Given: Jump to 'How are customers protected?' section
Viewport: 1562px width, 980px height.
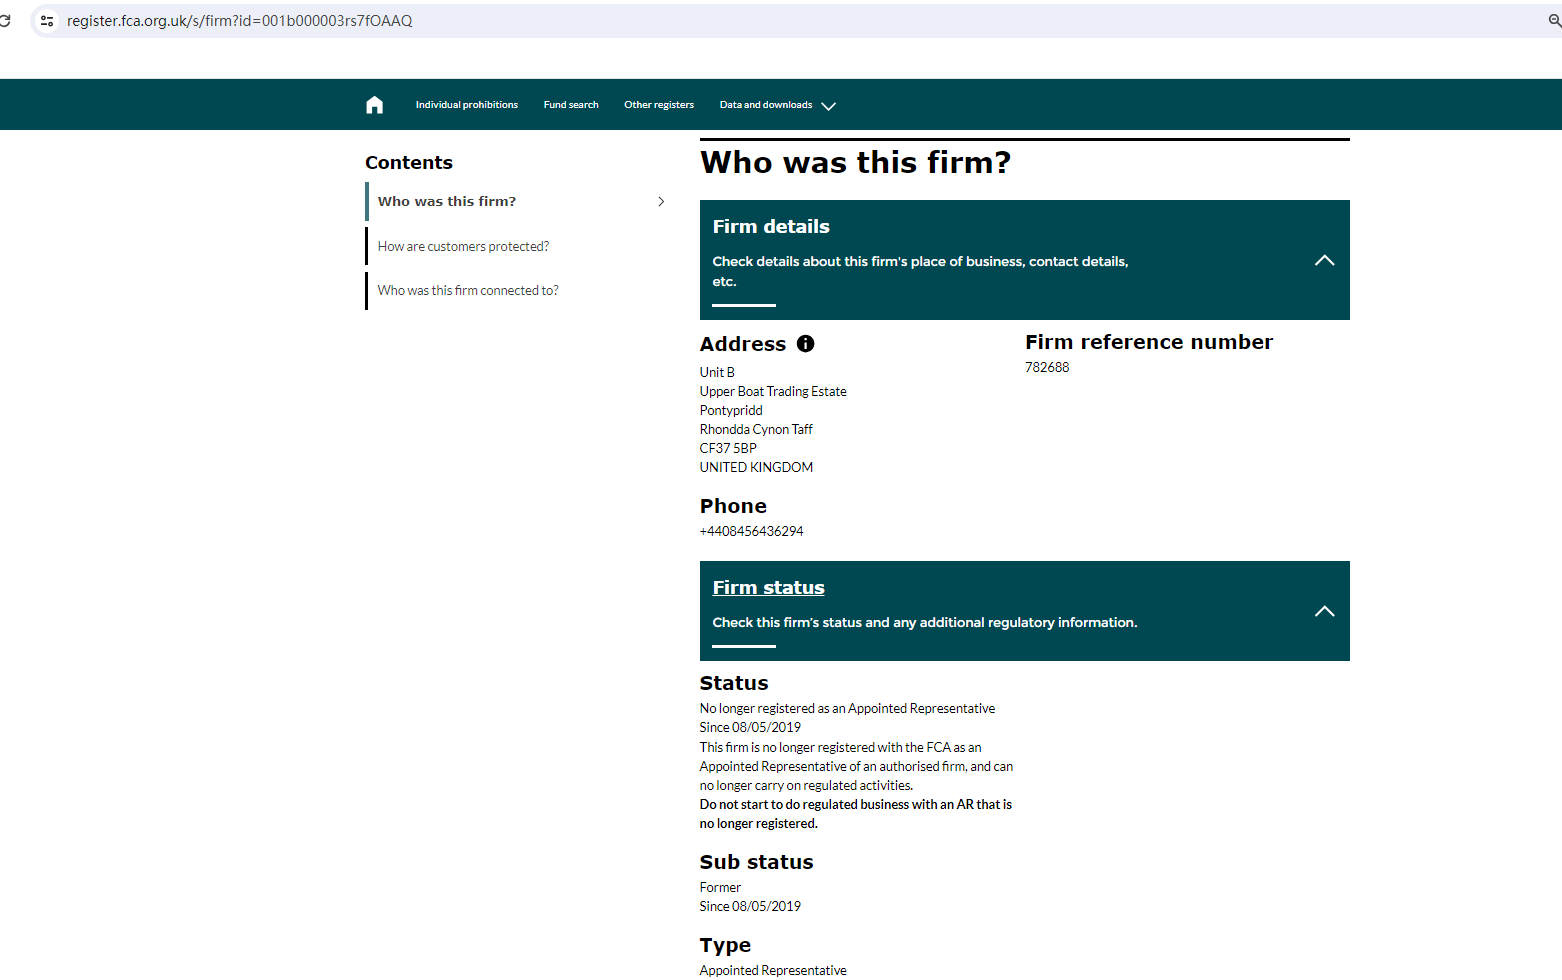Looking at the screenshot, I should tap(463, 246).
